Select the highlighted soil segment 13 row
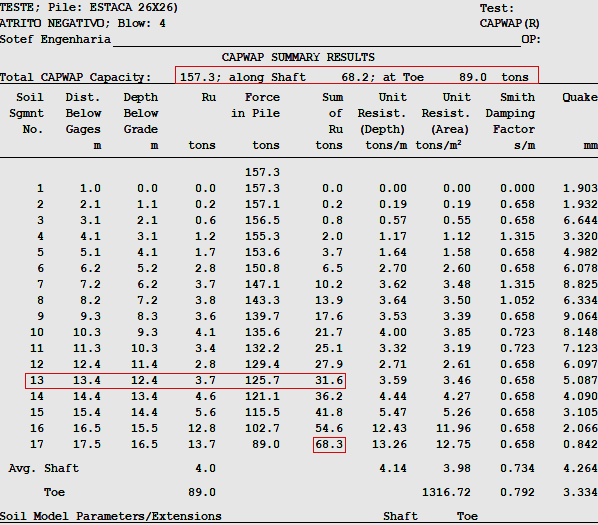This screenshot has height=525, width=598. pos(185,381)
